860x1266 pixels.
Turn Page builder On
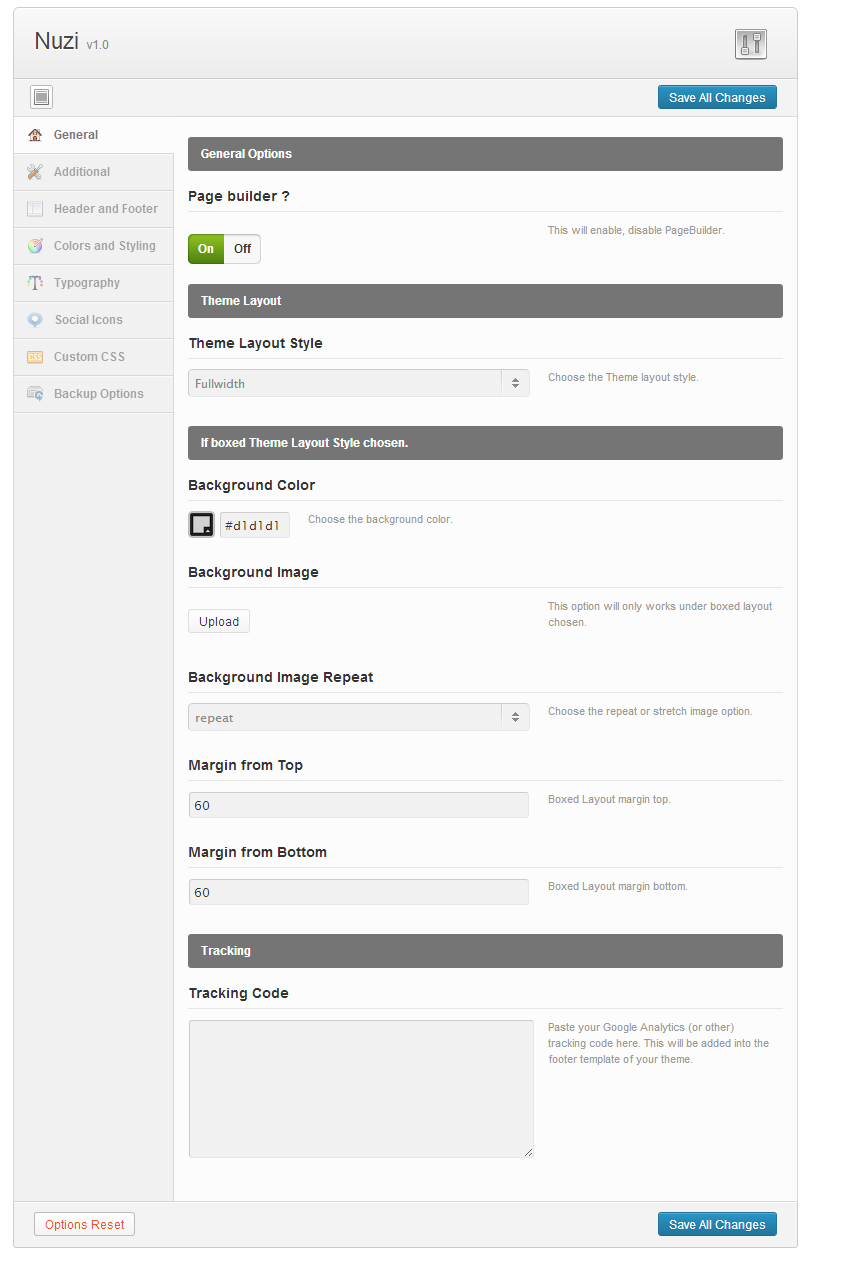coord(205,248)
